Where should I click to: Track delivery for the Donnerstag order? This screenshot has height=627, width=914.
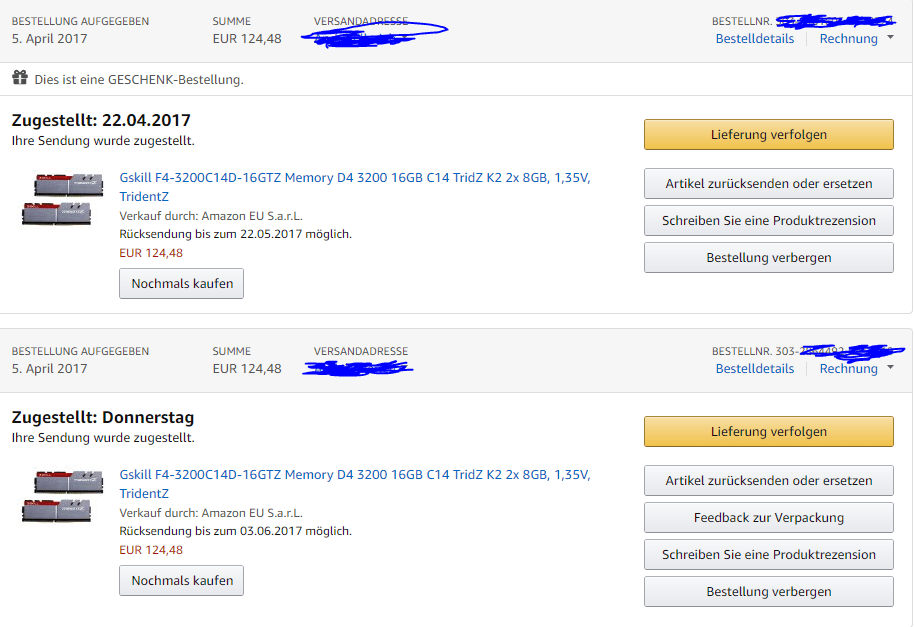click(768, 432)
